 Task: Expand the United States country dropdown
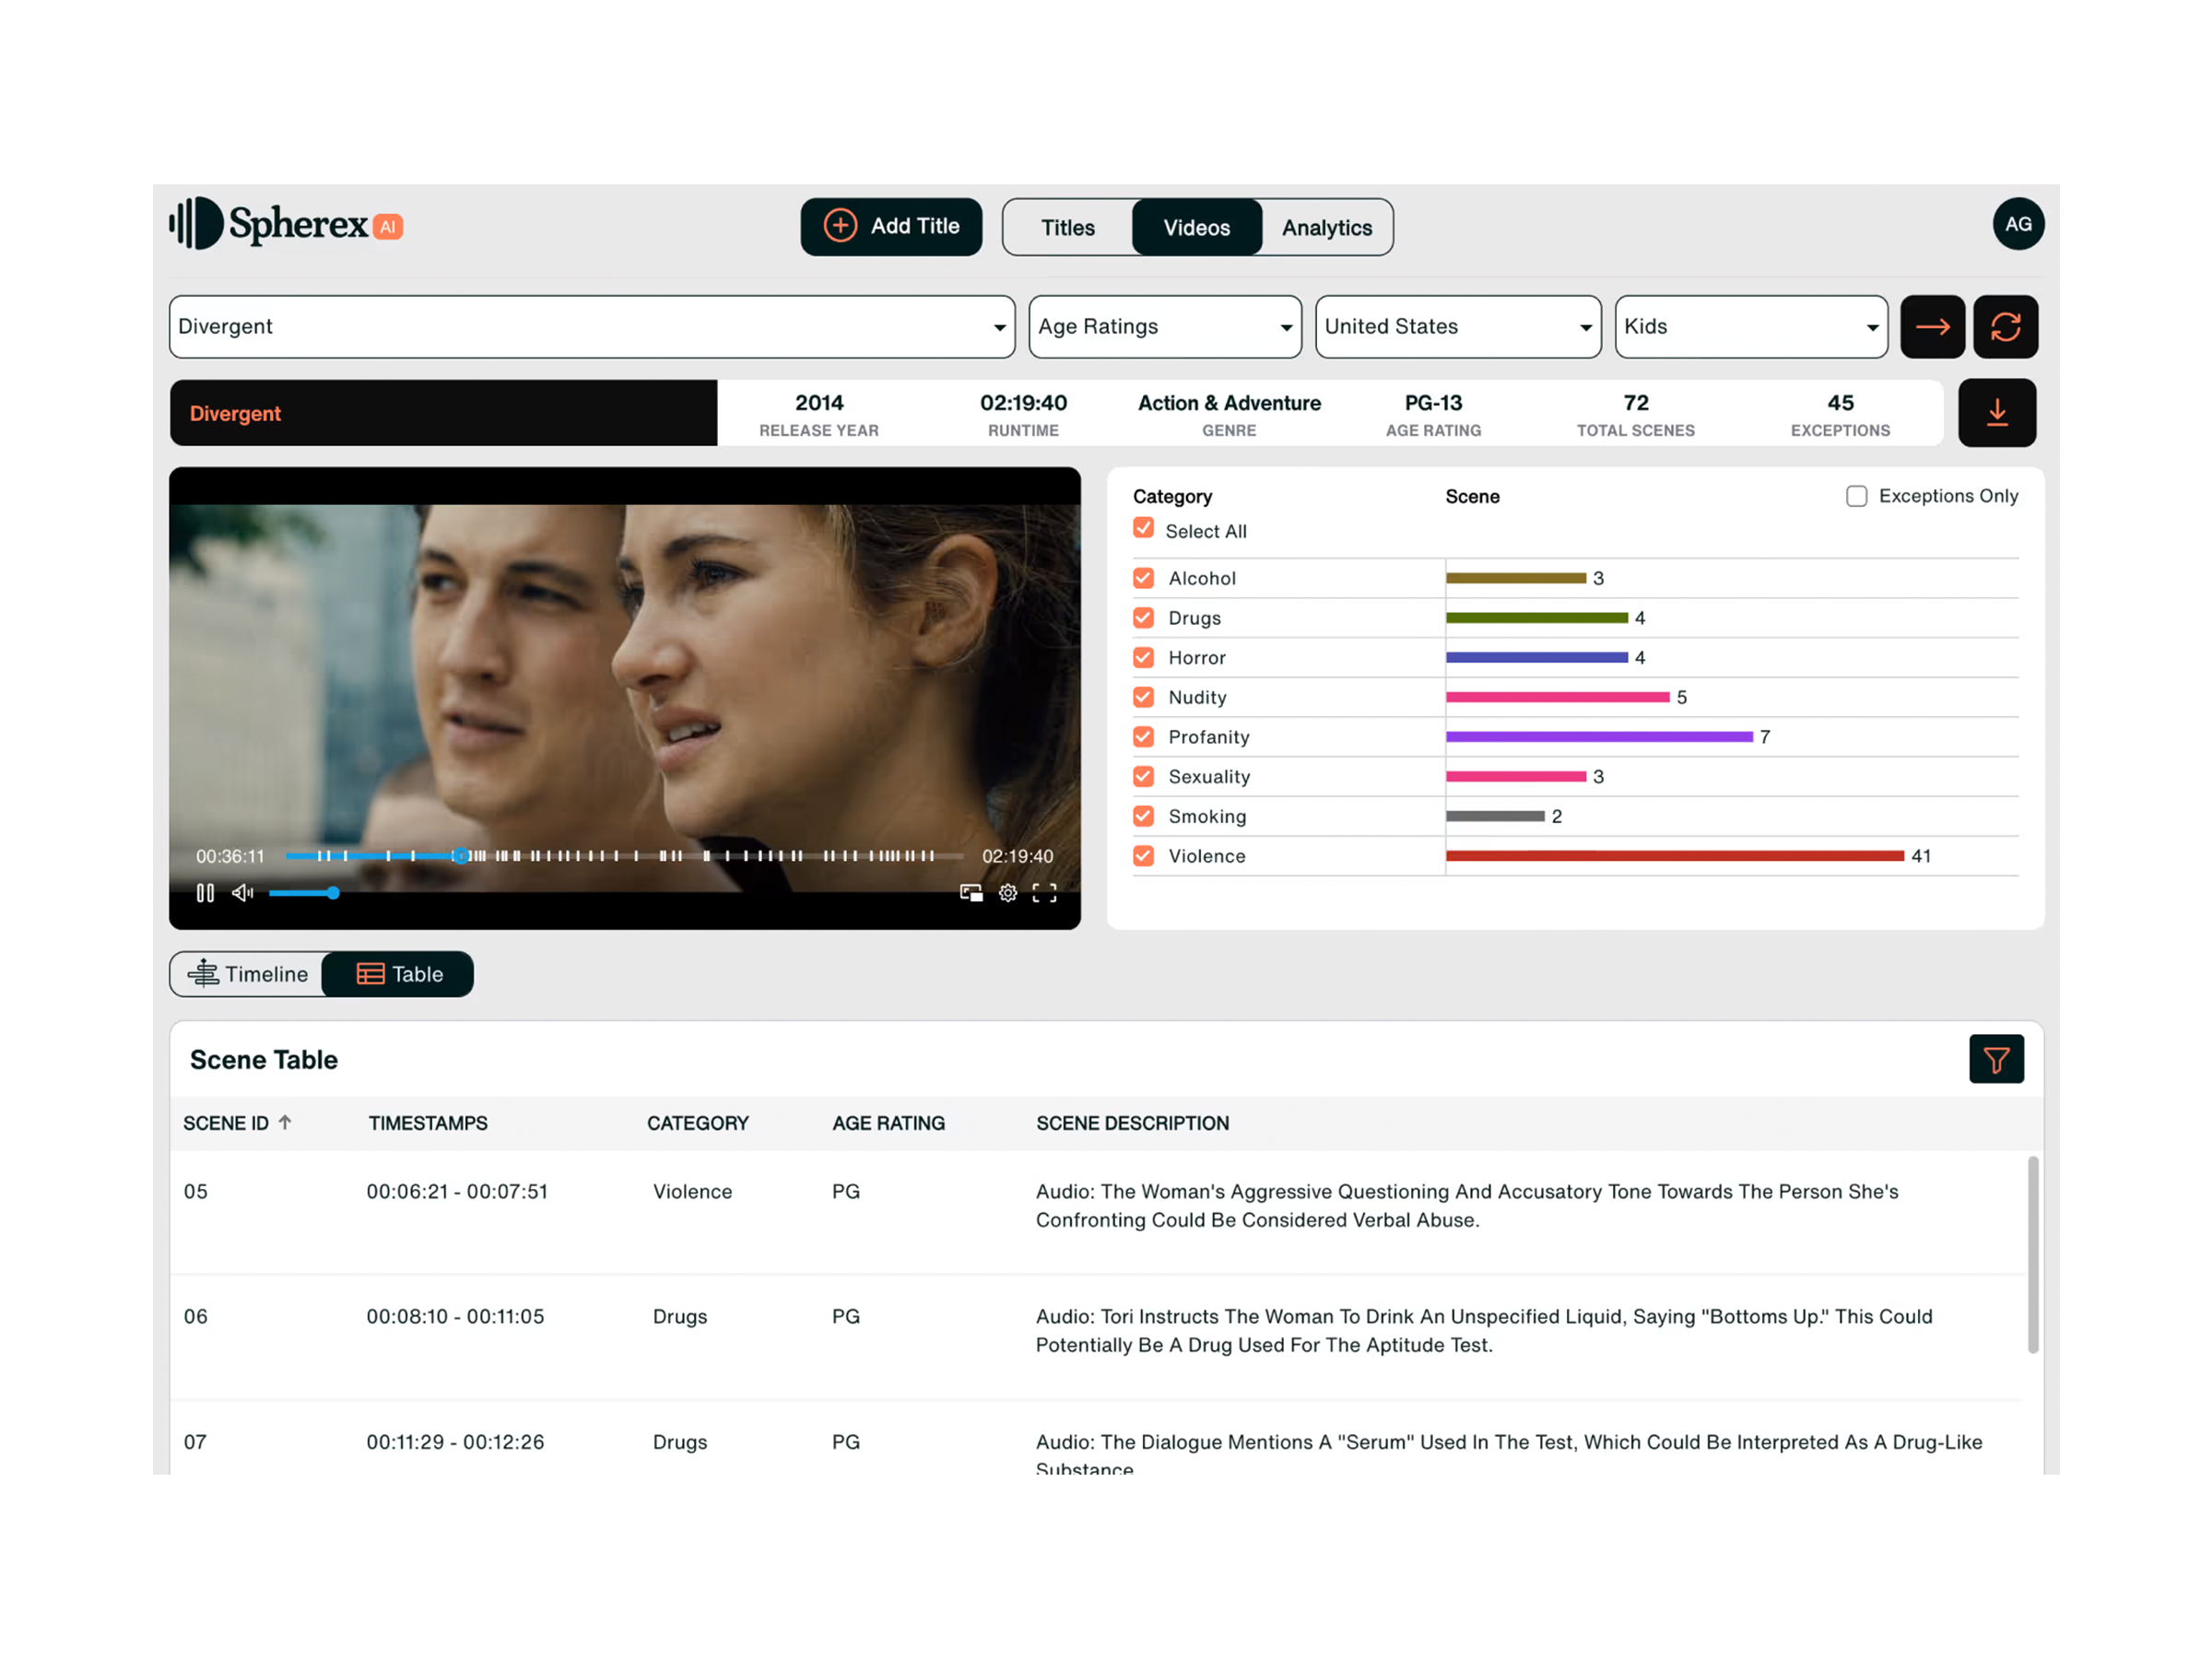point(1457,327)
